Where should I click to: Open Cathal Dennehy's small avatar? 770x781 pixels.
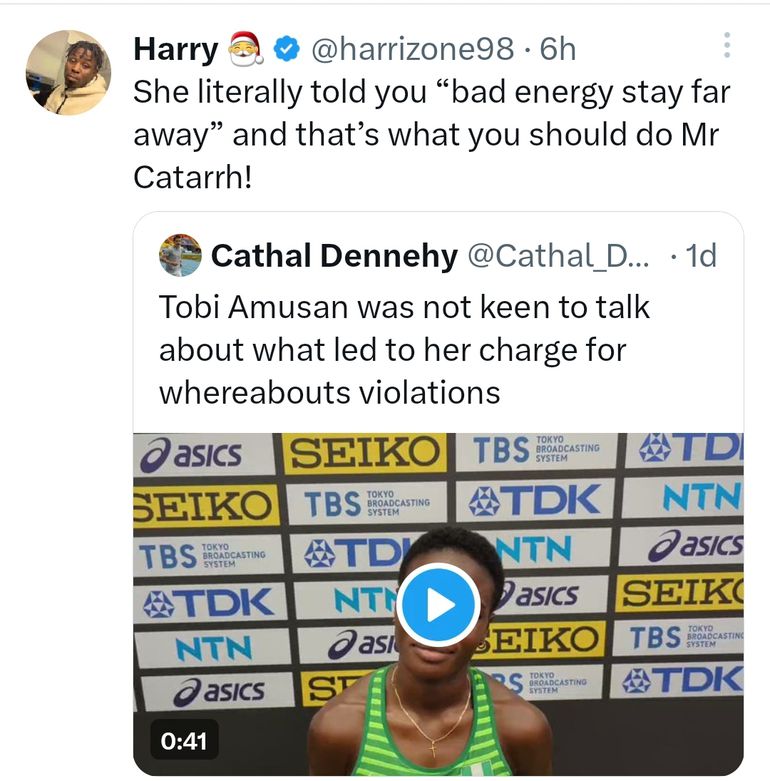tap(180, 256)
